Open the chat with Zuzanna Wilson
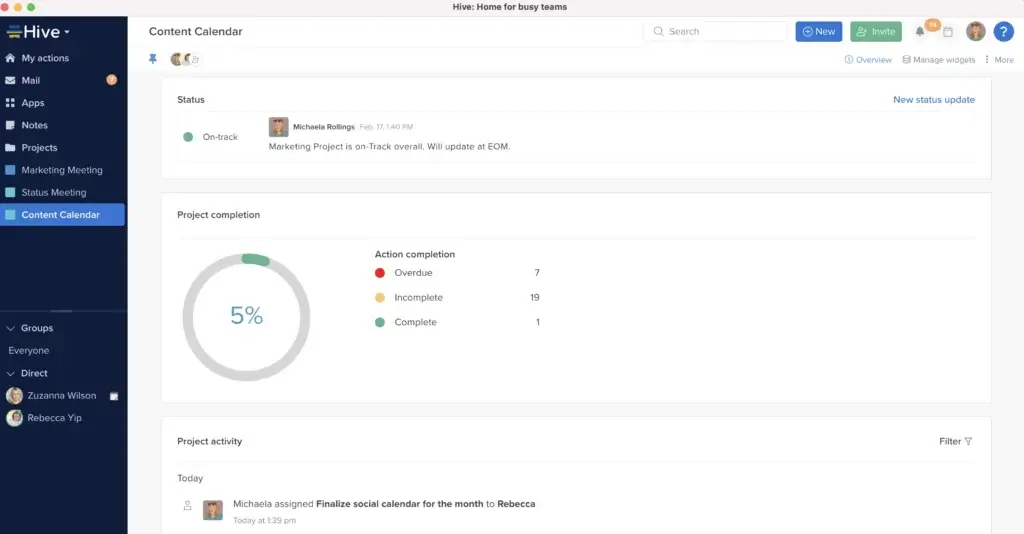This screenshot has height=534, width=1024. pyautogui.click(x=62, y=396)
